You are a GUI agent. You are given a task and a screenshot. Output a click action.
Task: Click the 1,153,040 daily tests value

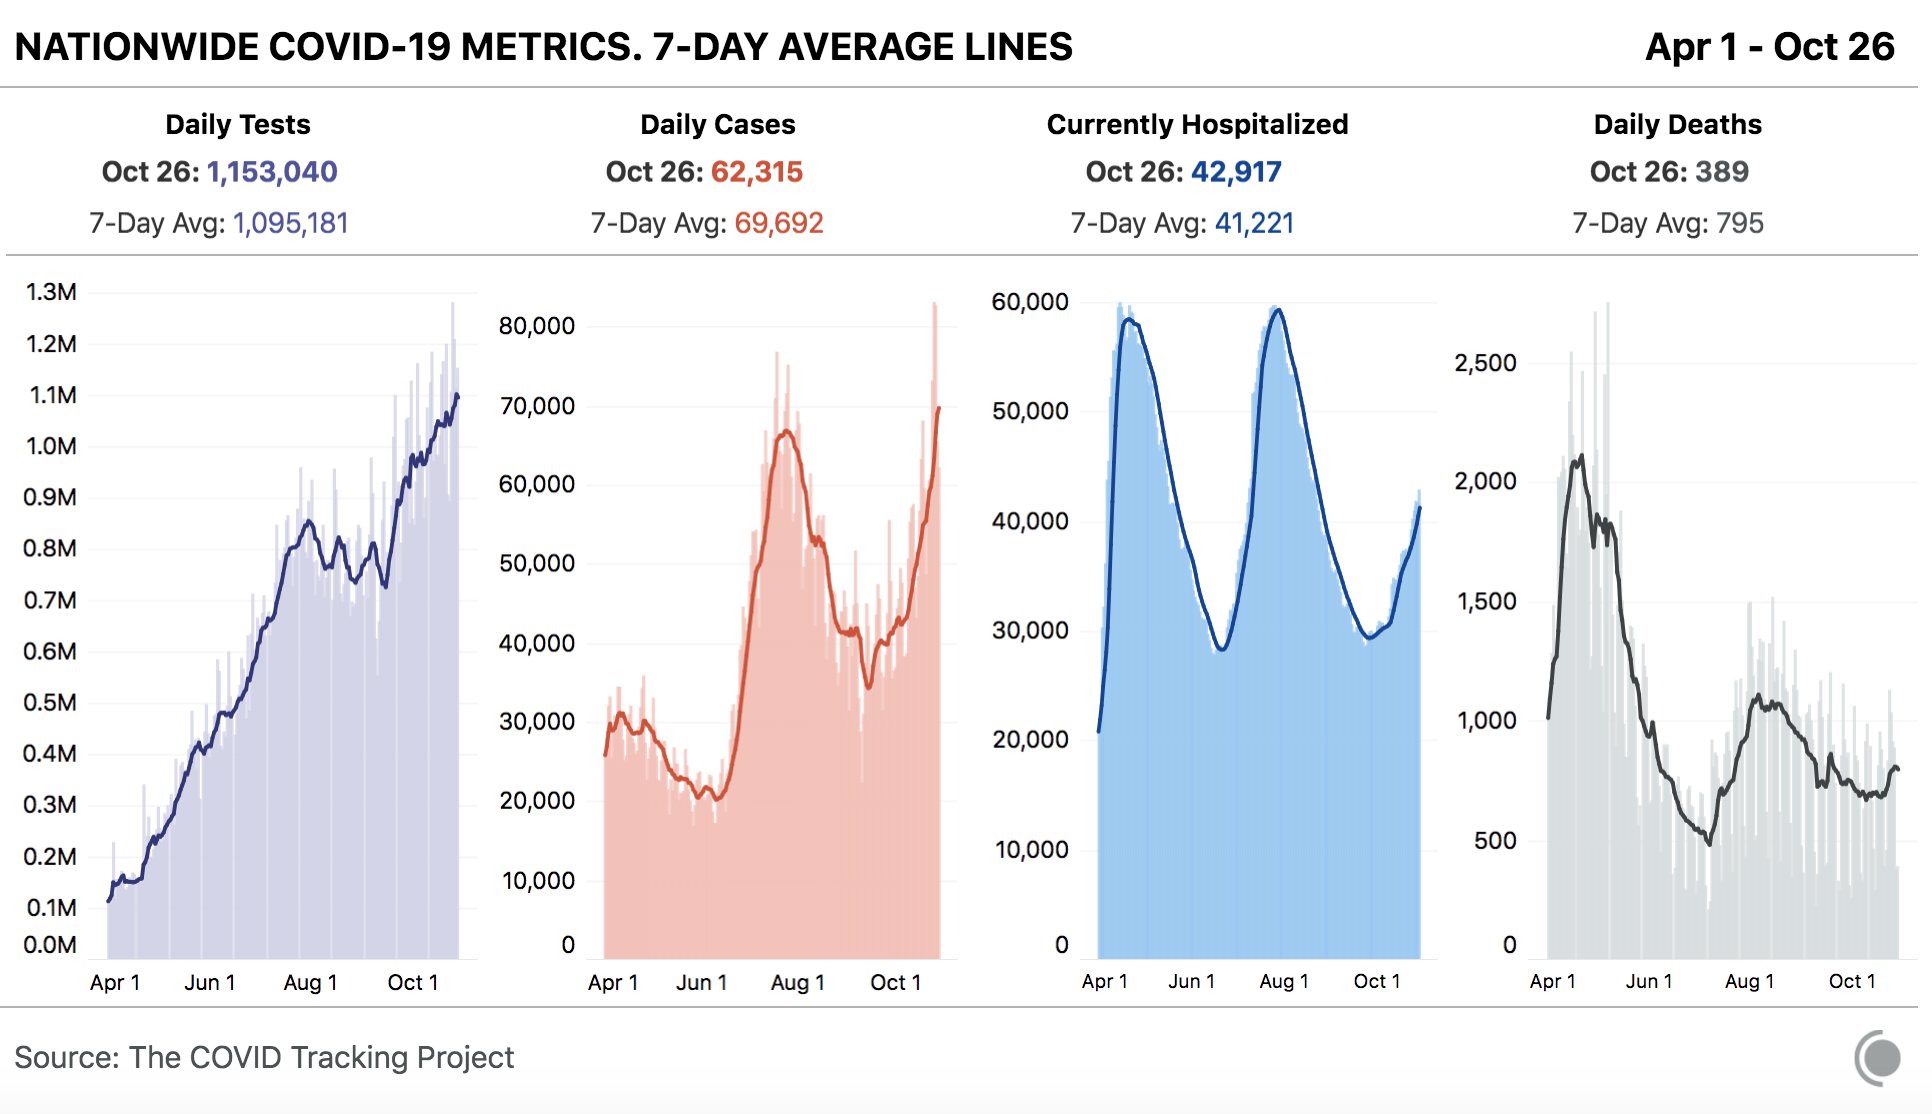click(x=272, y=172)
